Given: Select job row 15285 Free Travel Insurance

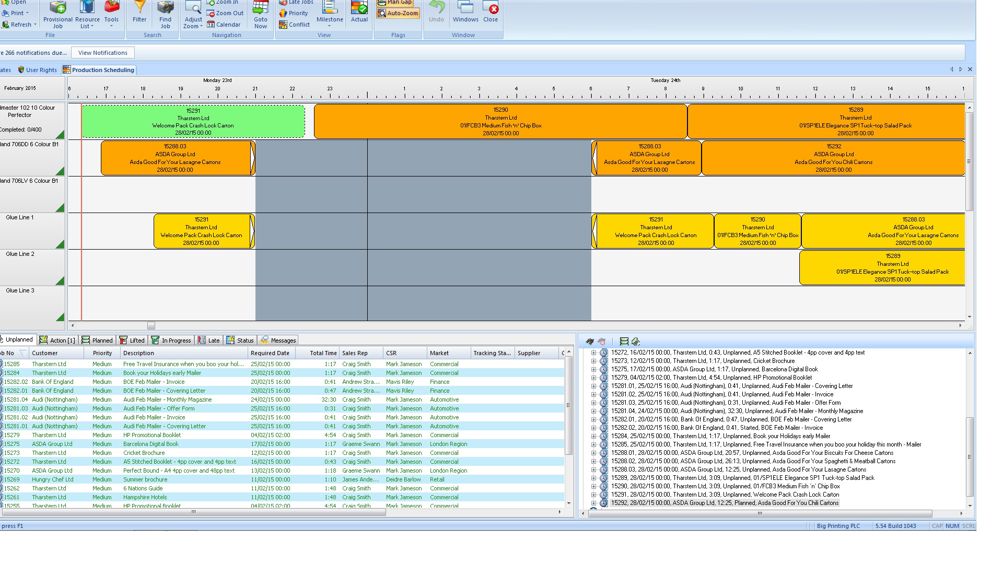Looking at the screenshot, I should tap(282, 364).
